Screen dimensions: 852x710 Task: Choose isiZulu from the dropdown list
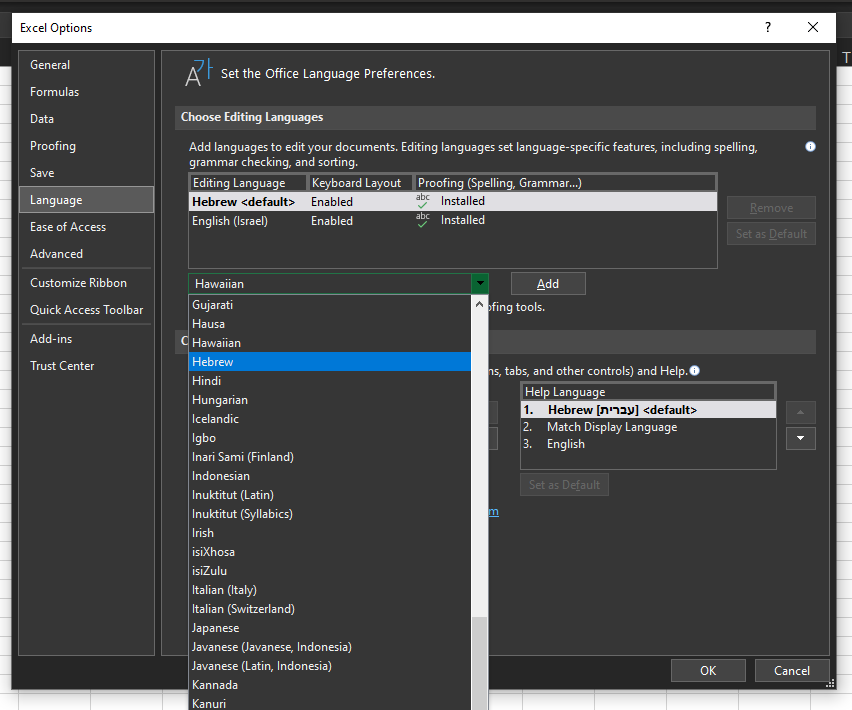click(x=330, y=571)
